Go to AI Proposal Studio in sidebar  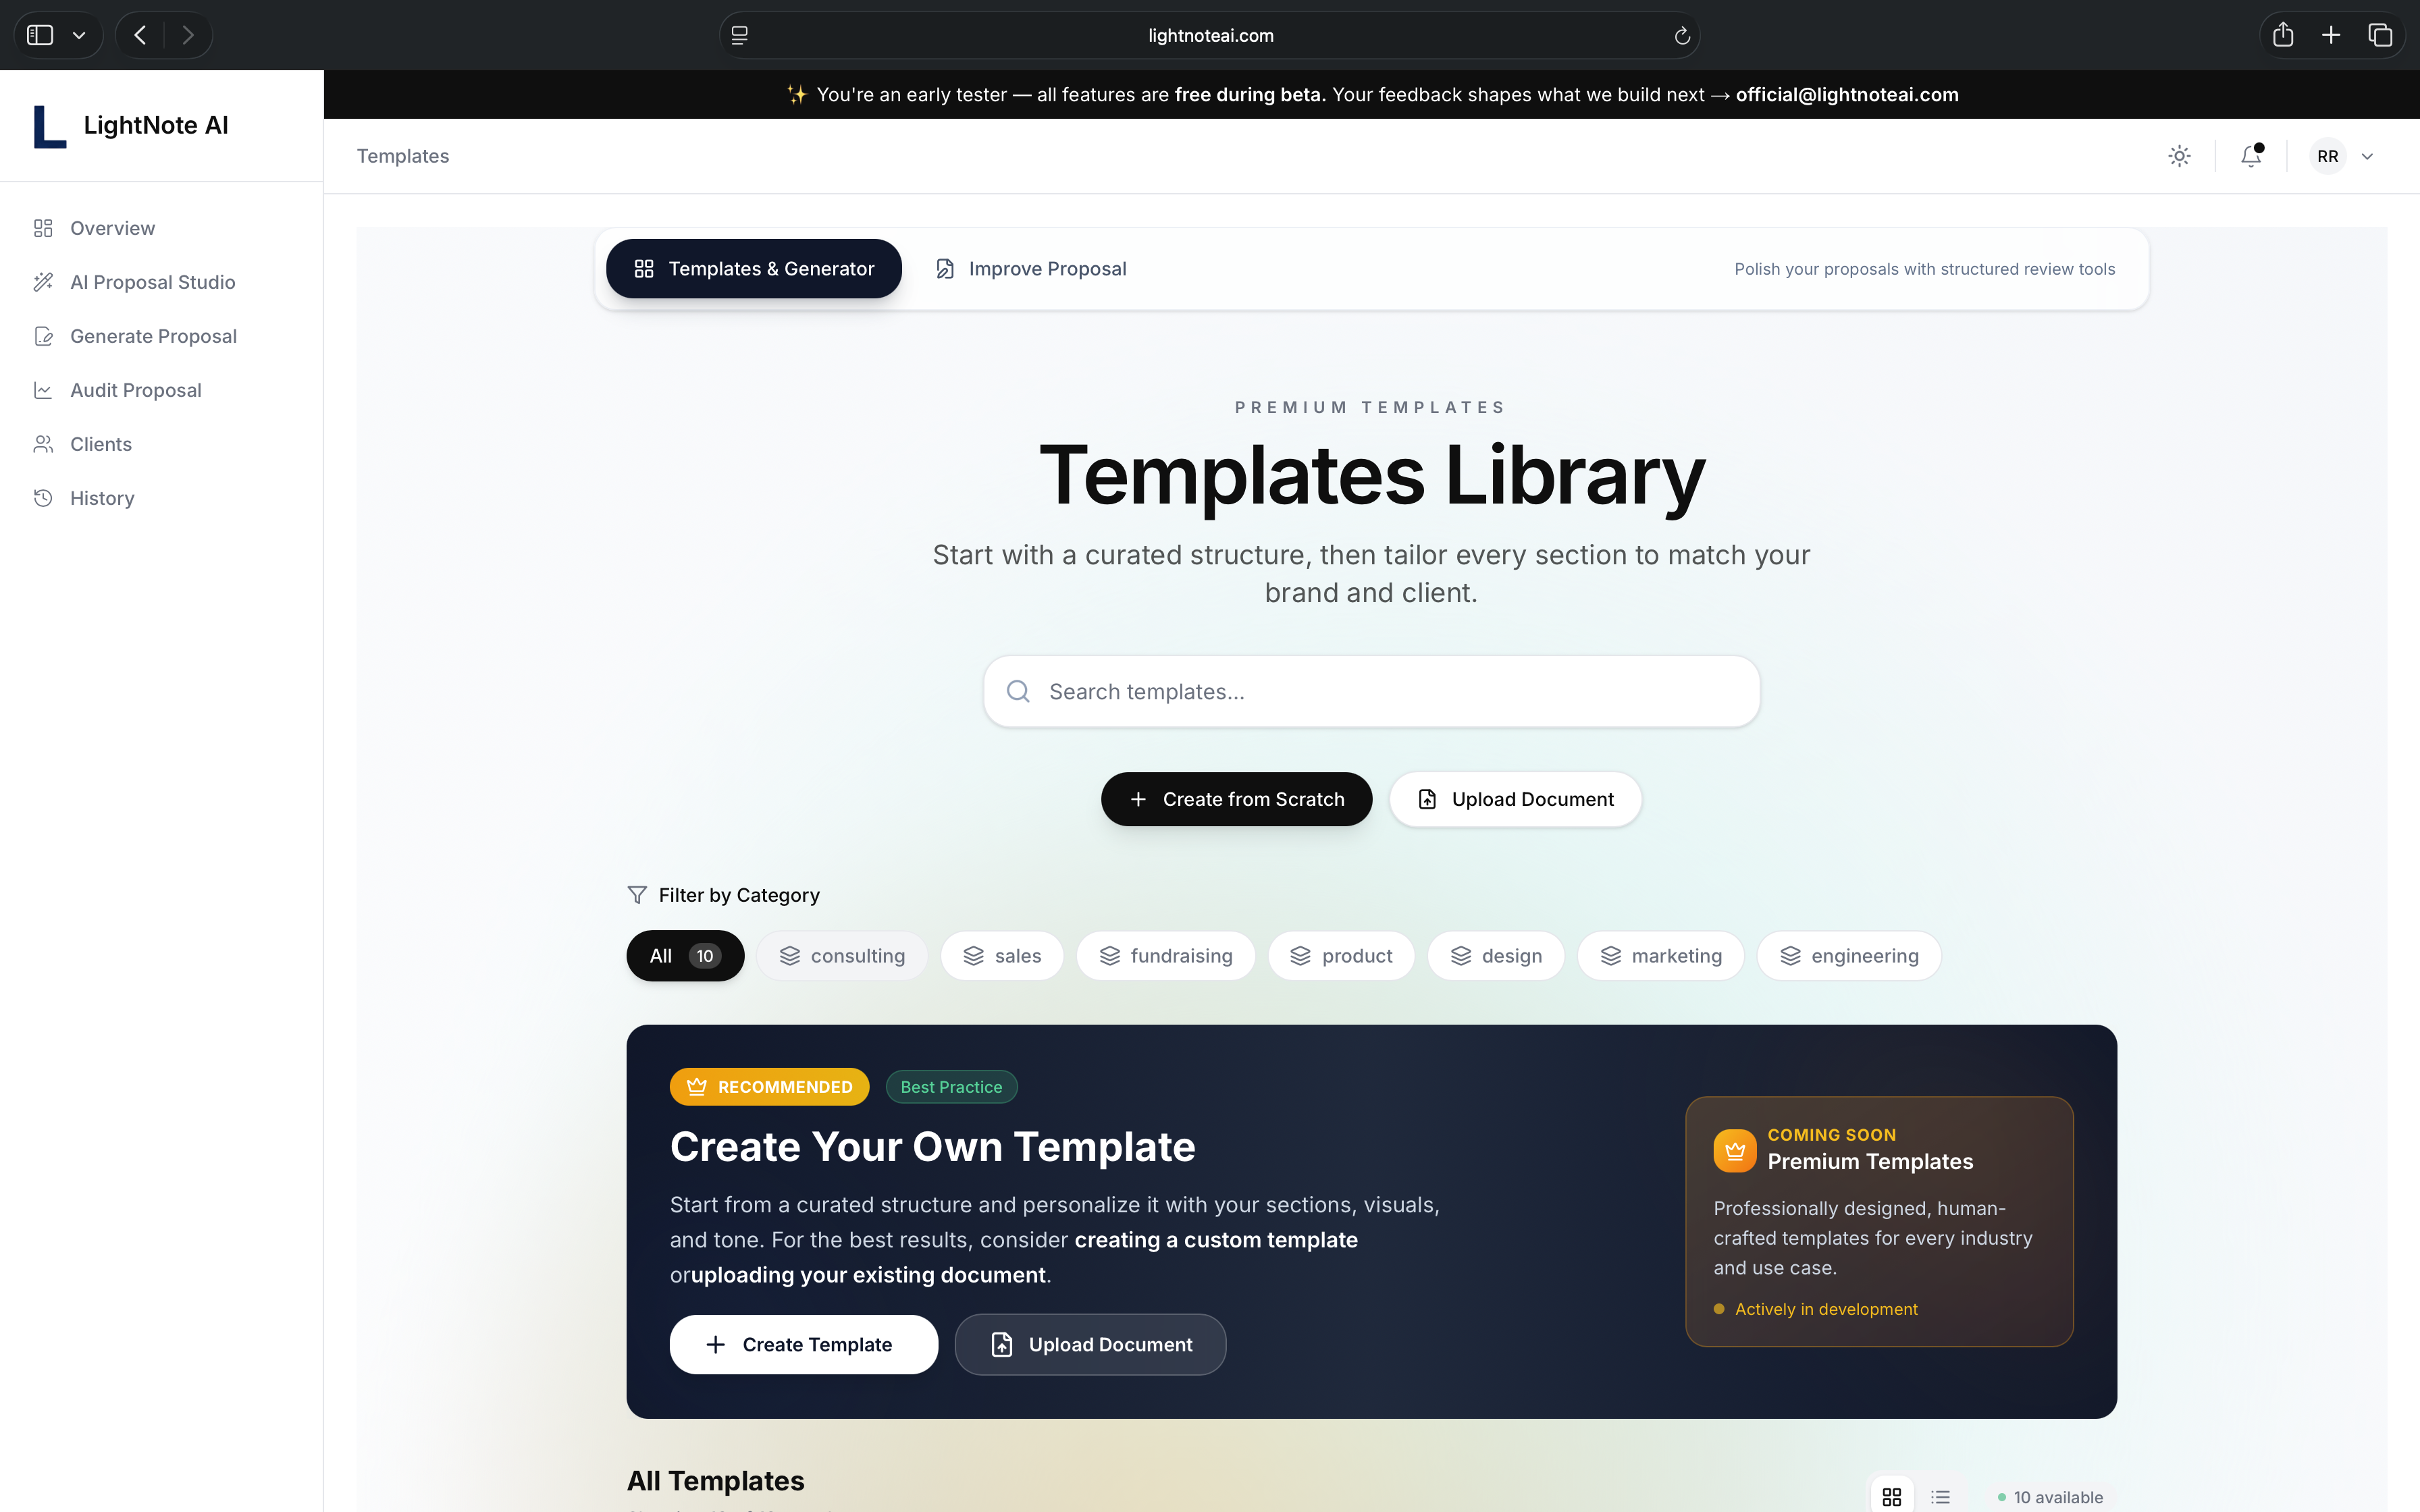click(152, 282)
